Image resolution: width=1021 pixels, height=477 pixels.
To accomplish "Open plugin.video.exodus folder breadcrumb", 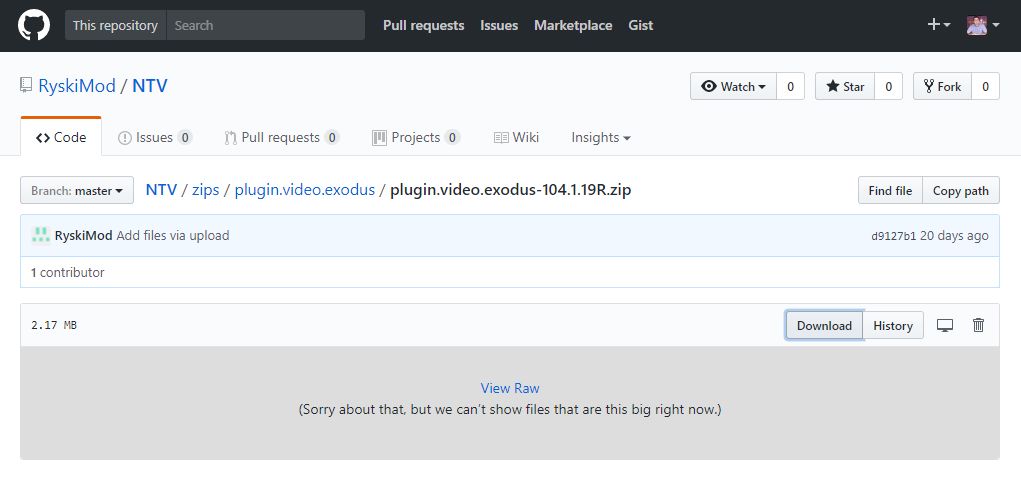I will coord(305,190).
